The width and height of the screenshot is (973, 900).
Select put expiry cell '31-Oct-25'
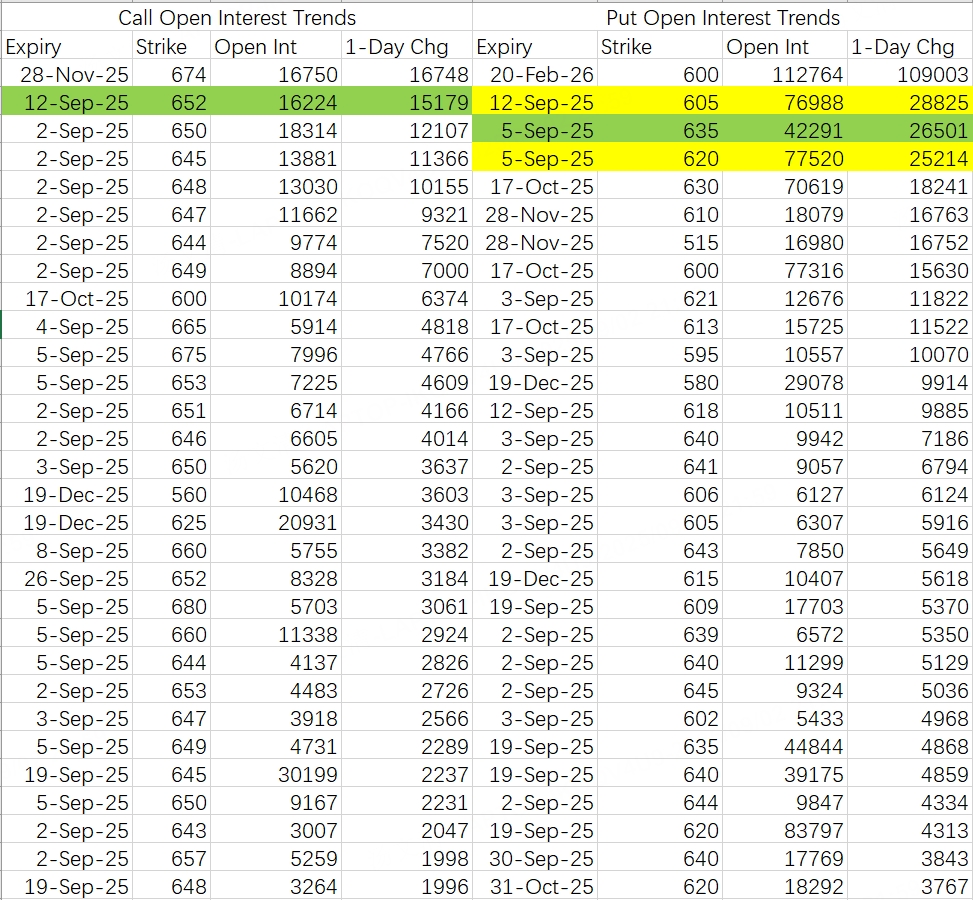[535, 886]
